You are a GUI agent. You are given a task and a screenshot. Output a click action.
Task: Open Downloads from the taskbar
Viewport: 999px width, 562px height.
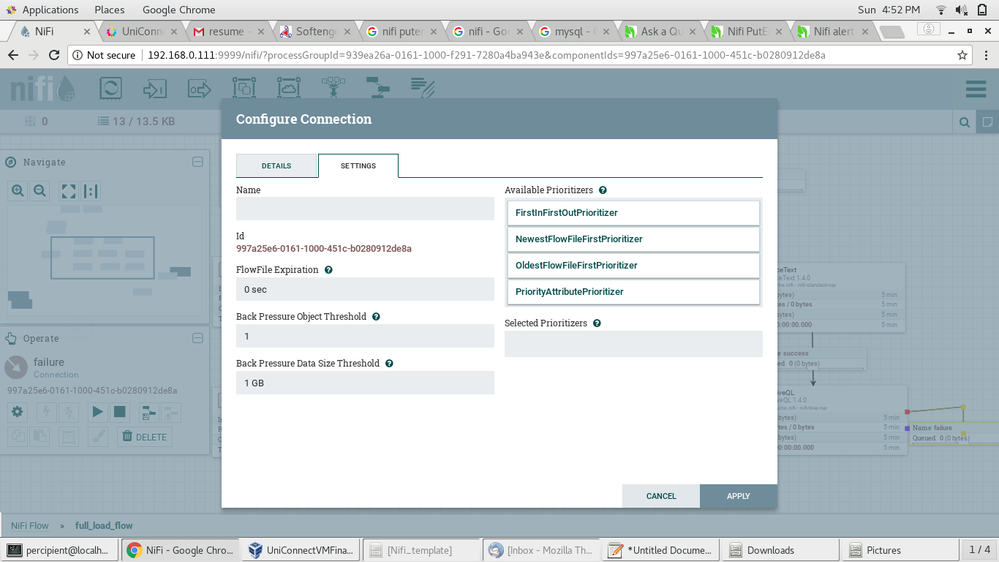[x=780, y=550]
